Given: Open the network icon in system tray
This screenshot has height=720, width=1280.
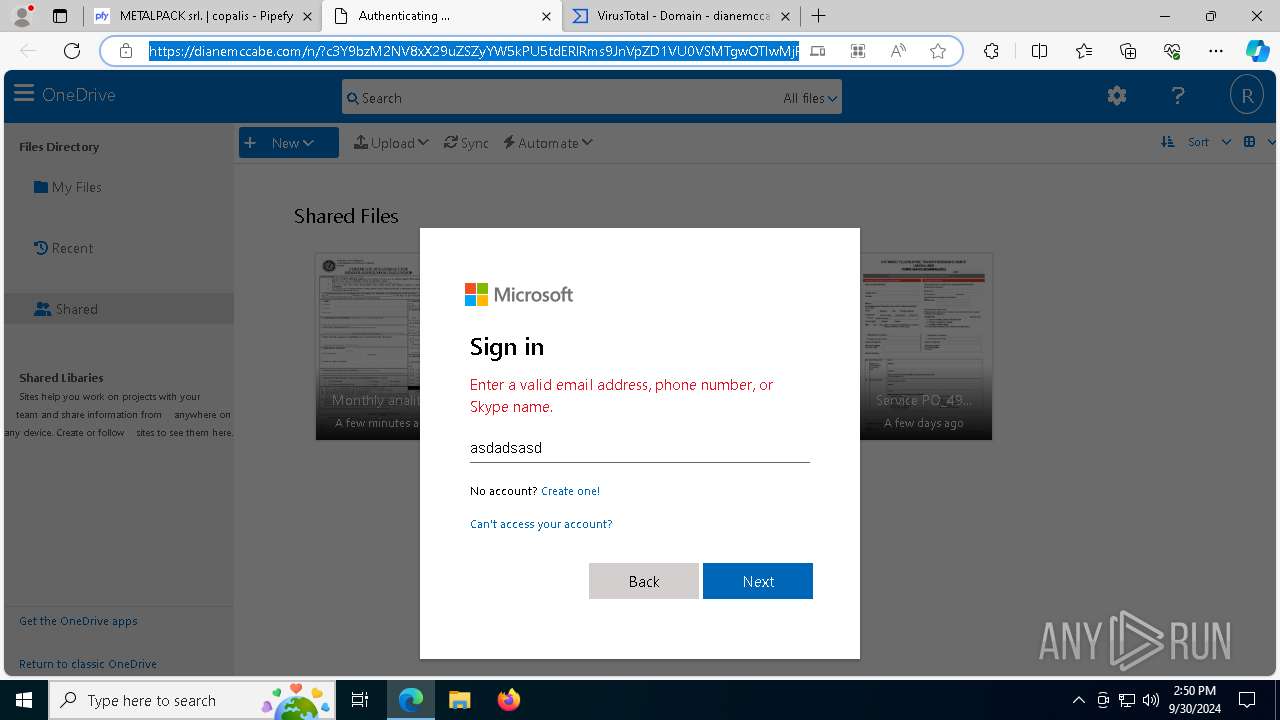Looking at the screenshot, I should click(1127, 700).
